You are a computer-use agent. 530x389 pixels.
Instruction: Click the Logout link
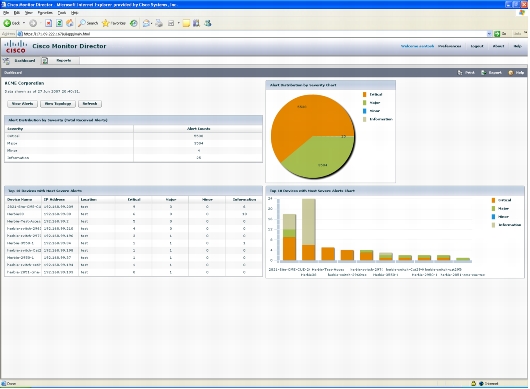(477, 46)
